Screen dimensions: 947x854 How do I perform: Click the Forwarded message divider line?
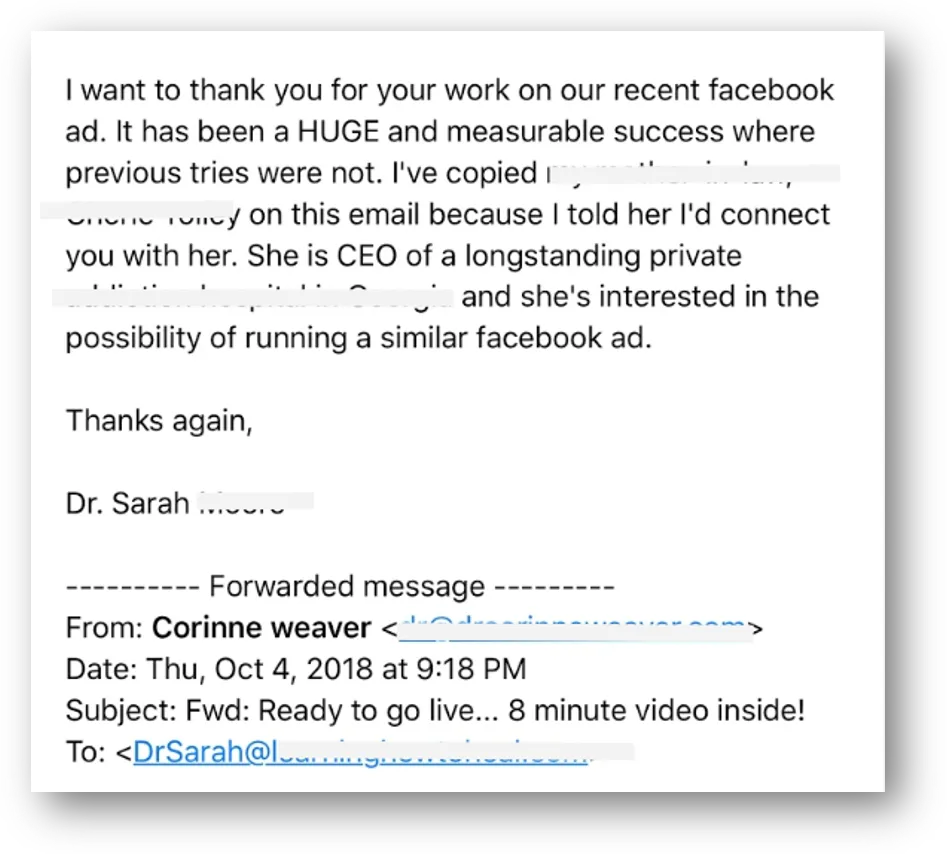tap(340, 587)
